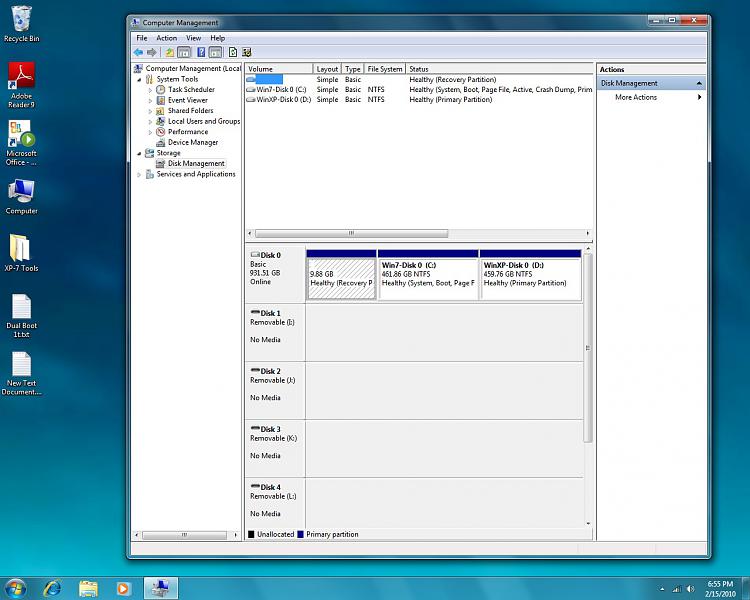Expand the Local Users and Groups arrow
The height and width of the screenshot is (600, 750).
point(150,122)
